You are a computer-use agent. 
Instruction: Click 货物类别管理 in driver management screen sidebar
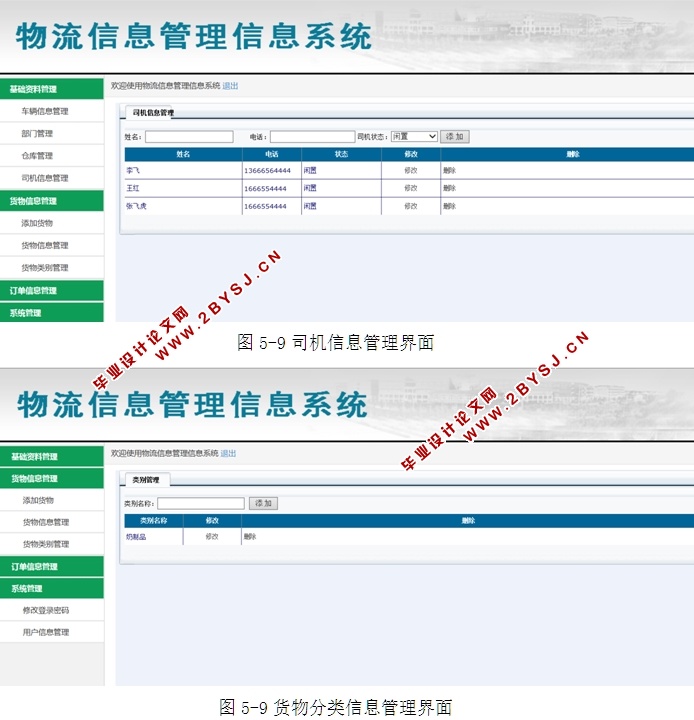[45, 268]
